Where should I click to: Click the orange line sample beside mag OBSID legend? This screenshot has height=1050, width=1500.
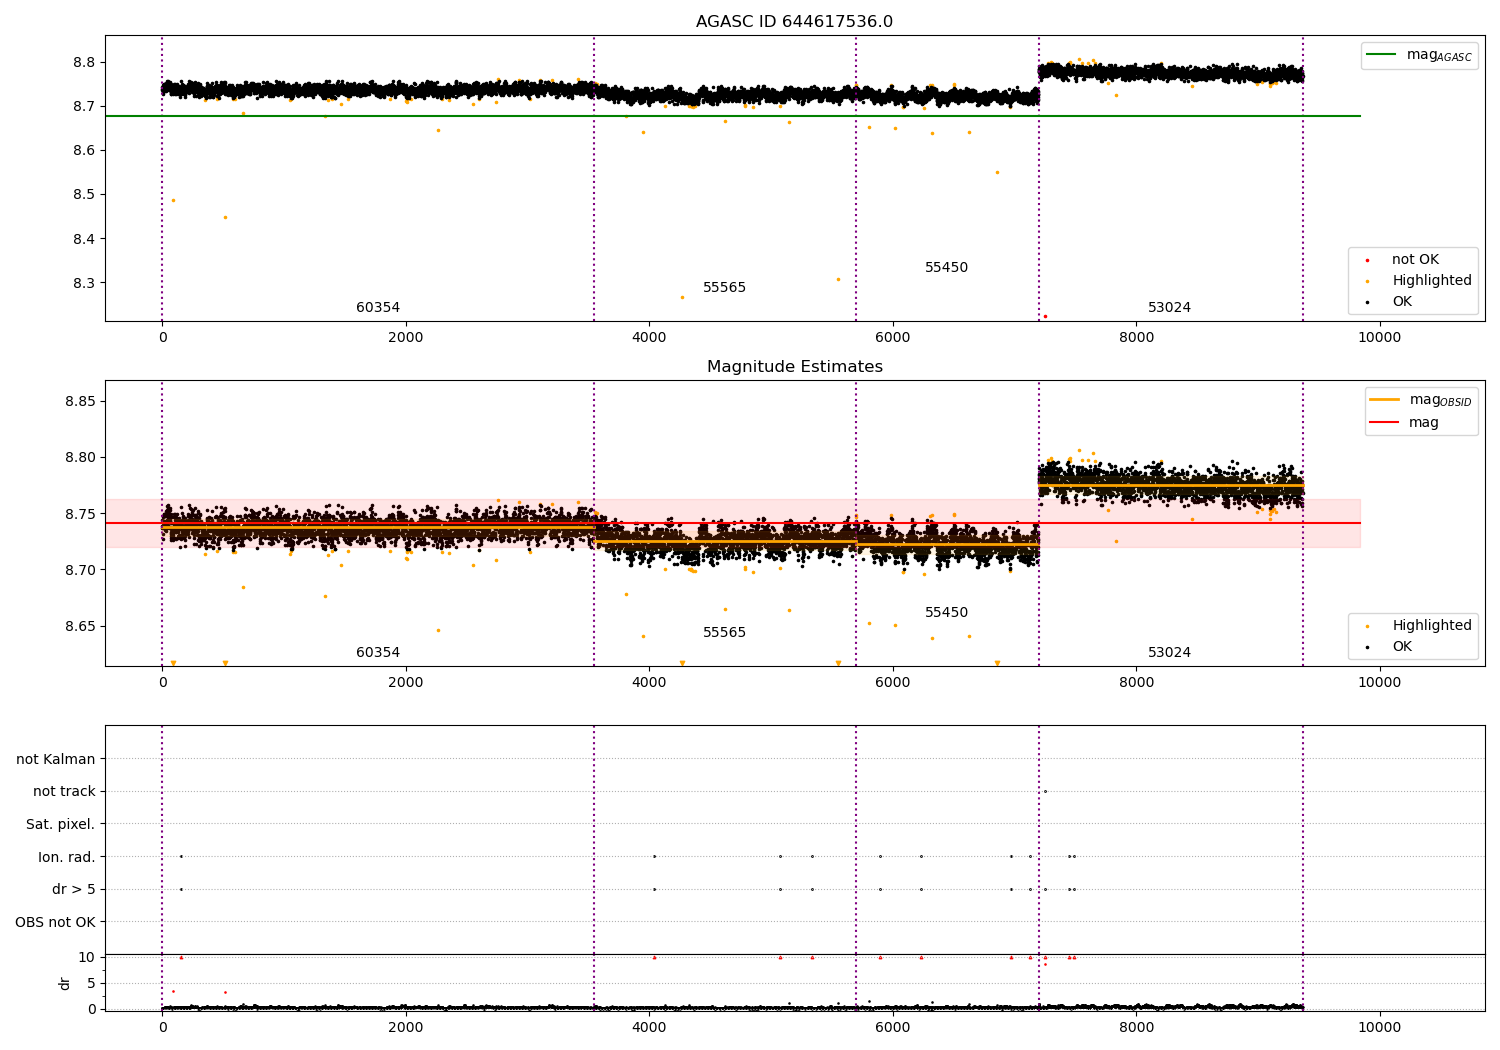pos(1385,400)
